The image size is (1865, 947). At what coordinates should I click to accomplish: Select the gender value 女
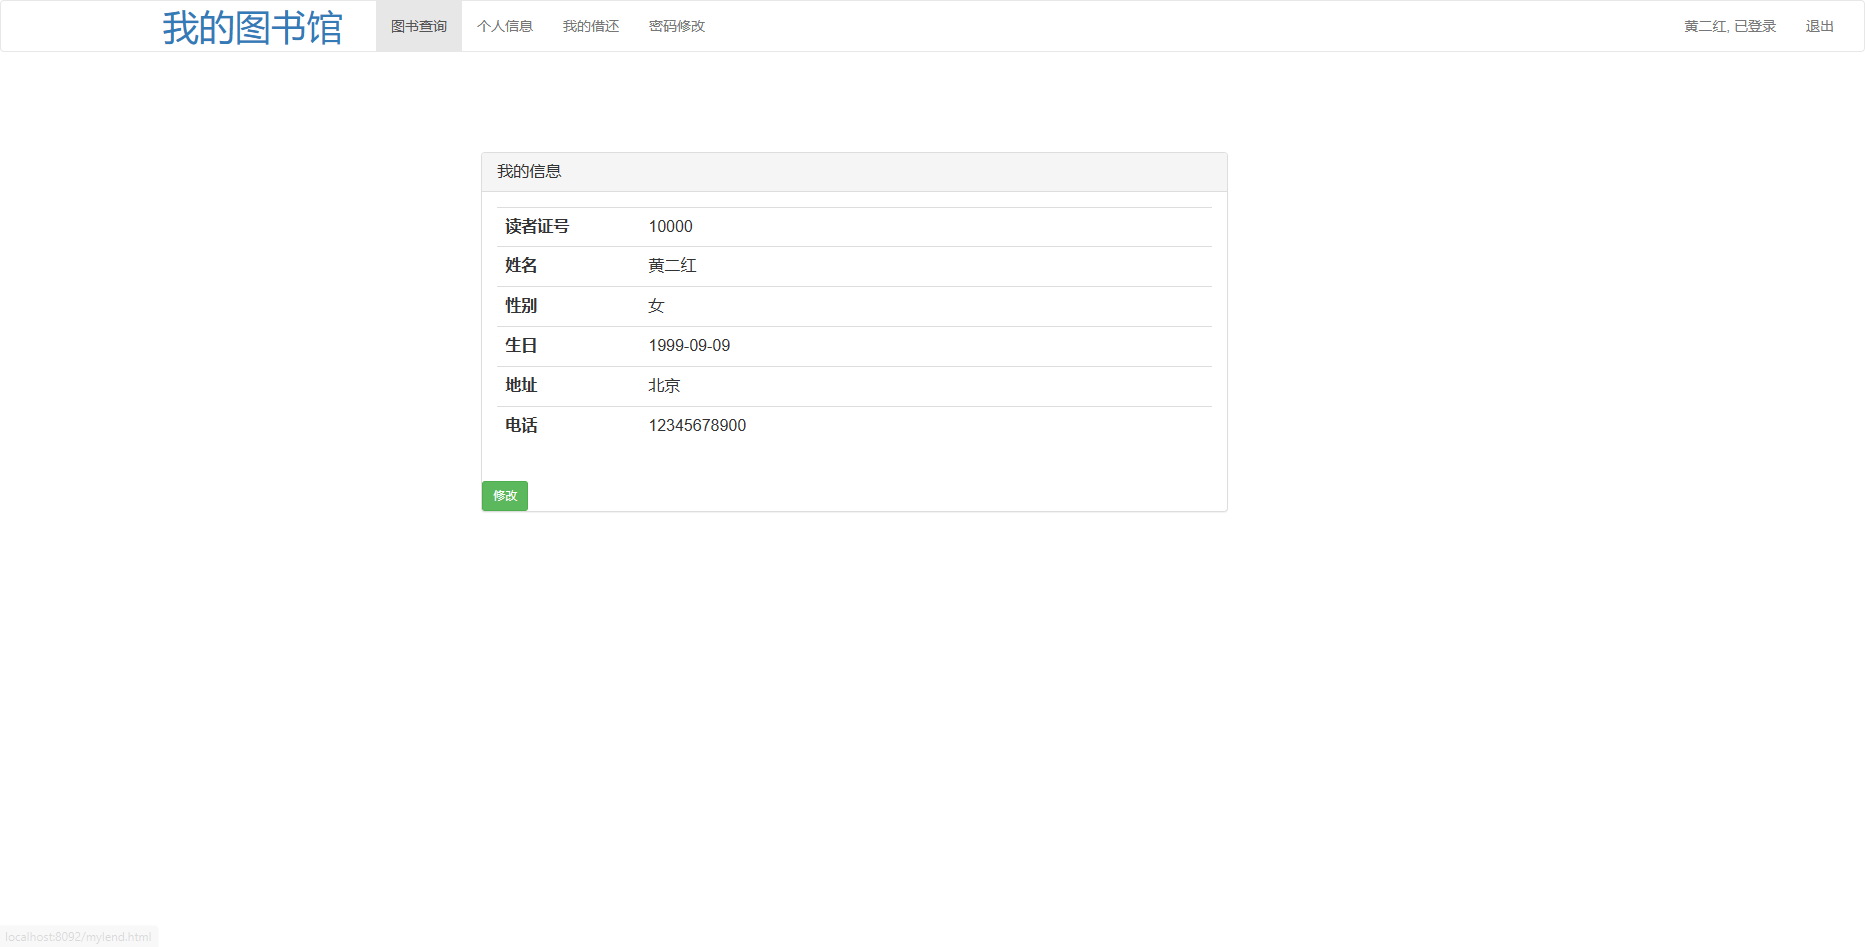click(x=657, y=306)
